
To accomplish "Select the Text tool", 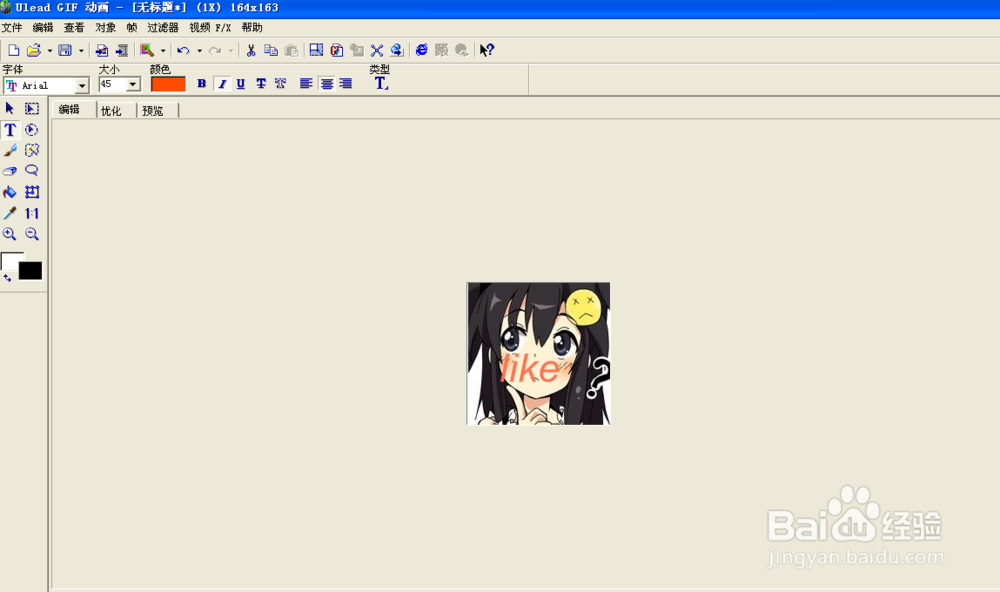I will click(10, 130).
